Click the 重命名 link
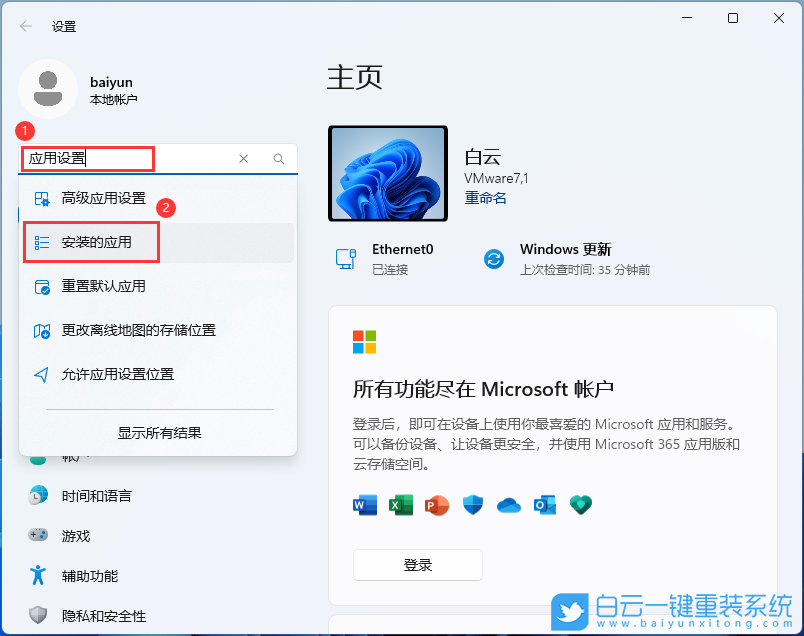The image size is (804, 636). (x=485, y=198)
